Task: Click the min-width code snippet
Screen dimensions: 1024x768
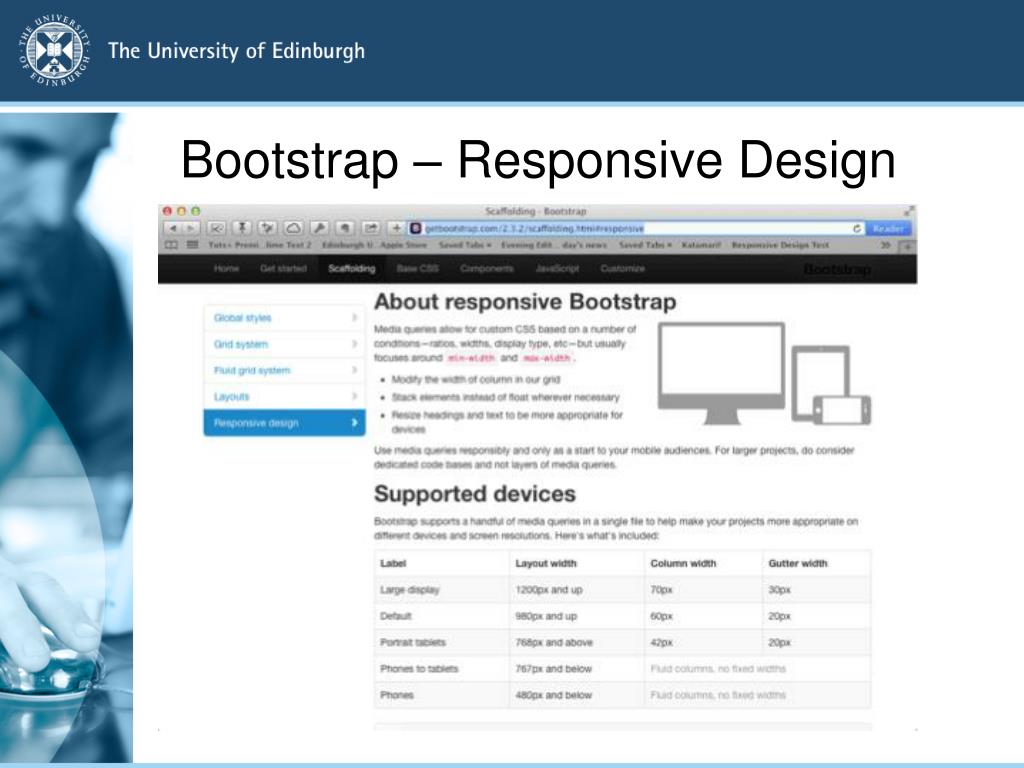Action: (x=471, y=358)
